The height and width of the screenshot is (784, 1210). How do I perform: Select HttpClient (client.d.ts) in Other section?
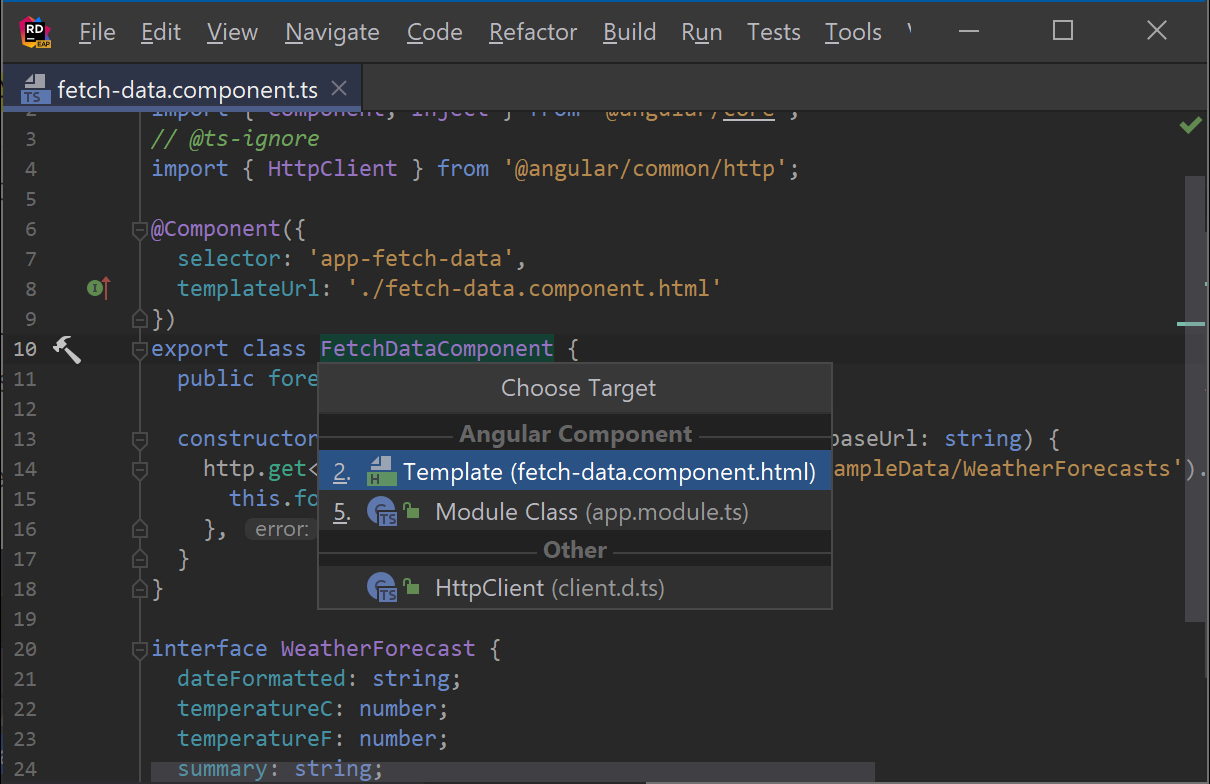pos(549,588)
